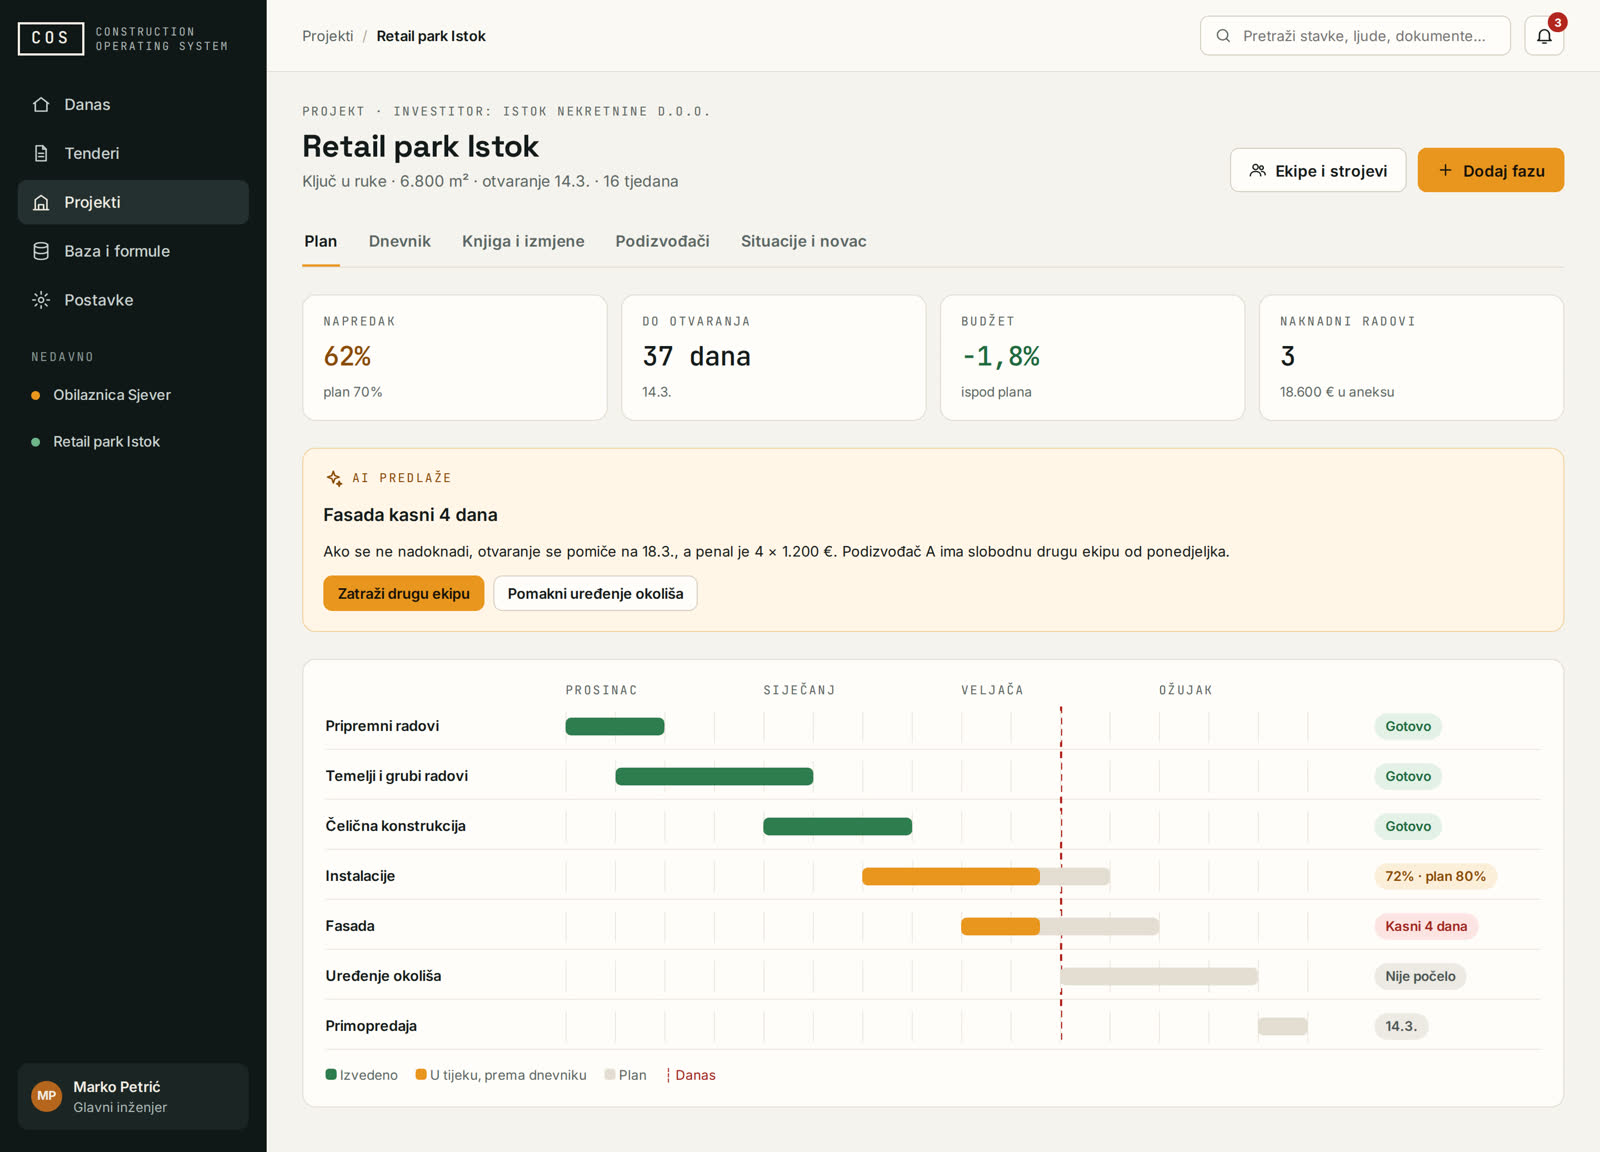This screenshot has width=1600, height=1152.
Task: Click the Do otvaranja 37 dana card
Action: coord(774,357)
